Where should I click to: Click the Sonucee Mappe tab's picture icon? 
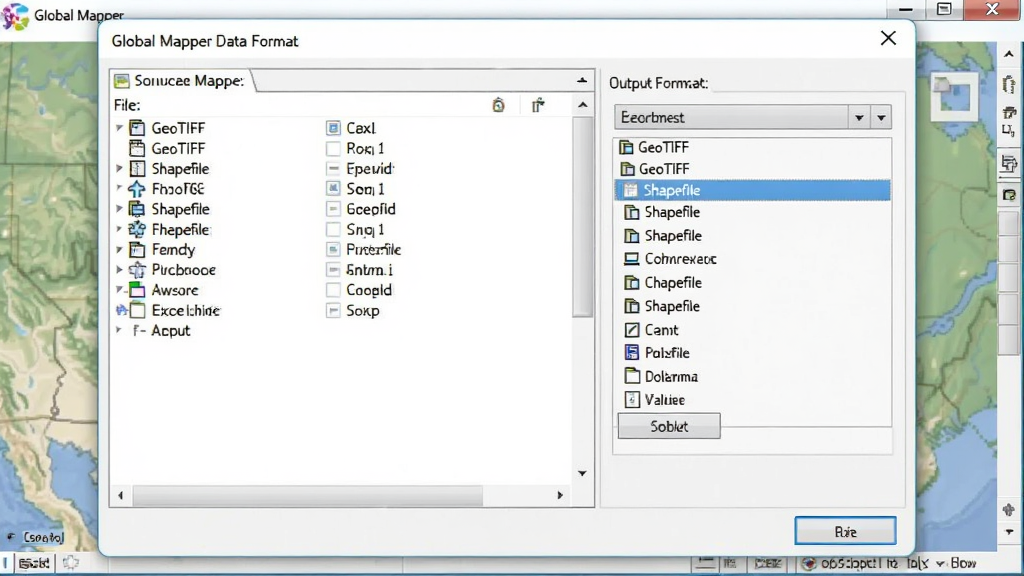(121, 81)
